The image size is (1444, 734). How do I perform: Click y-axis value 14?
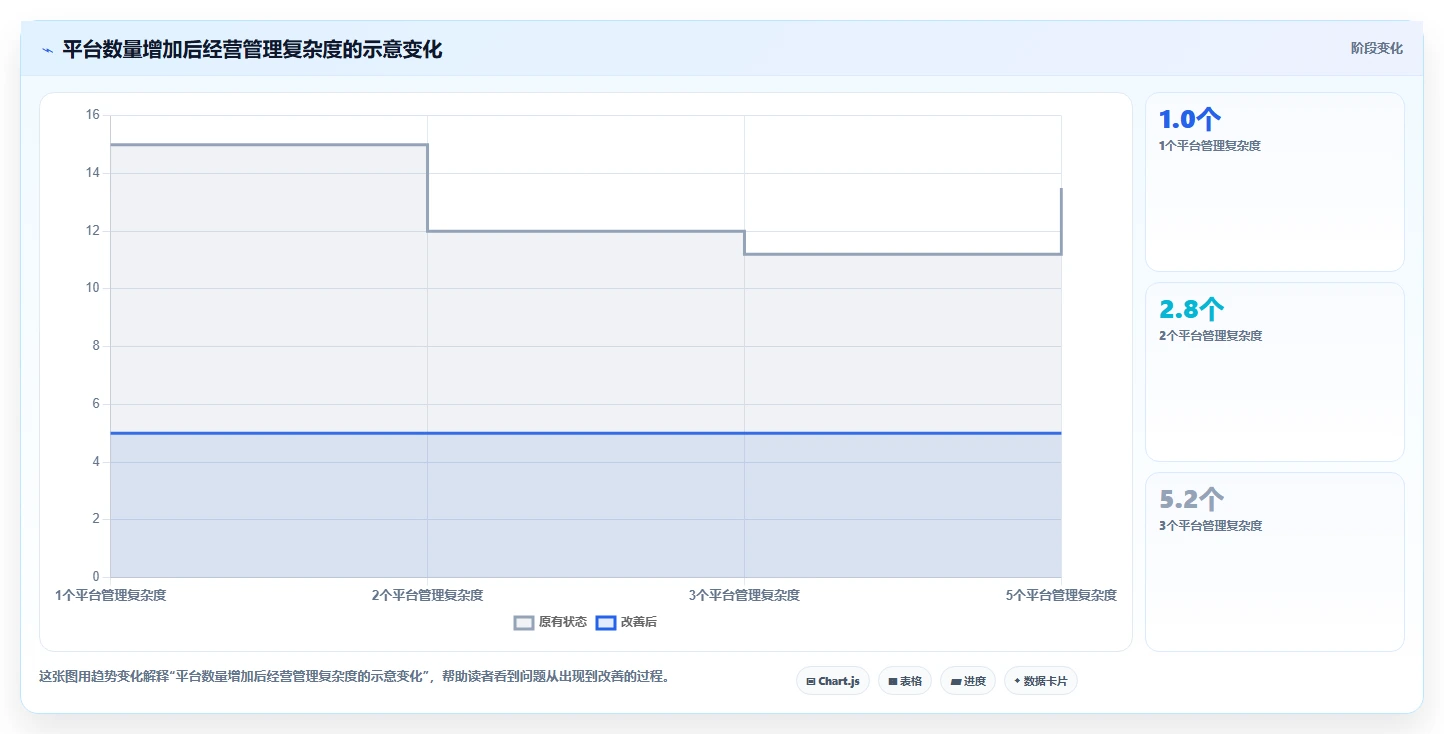click(93, 173)
